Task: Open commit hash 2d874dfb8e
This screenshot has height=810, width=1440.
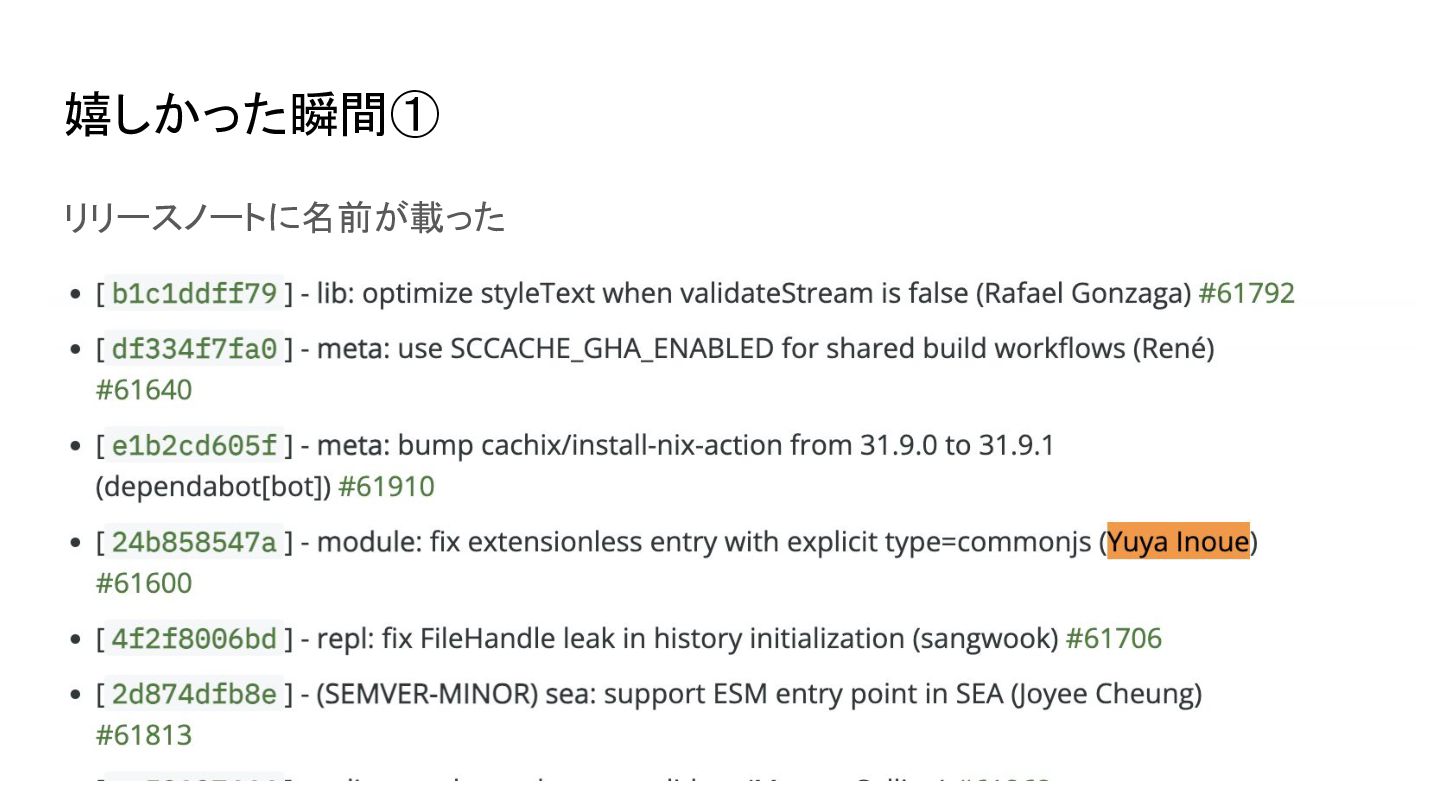Action: click(x=194, y=694)
